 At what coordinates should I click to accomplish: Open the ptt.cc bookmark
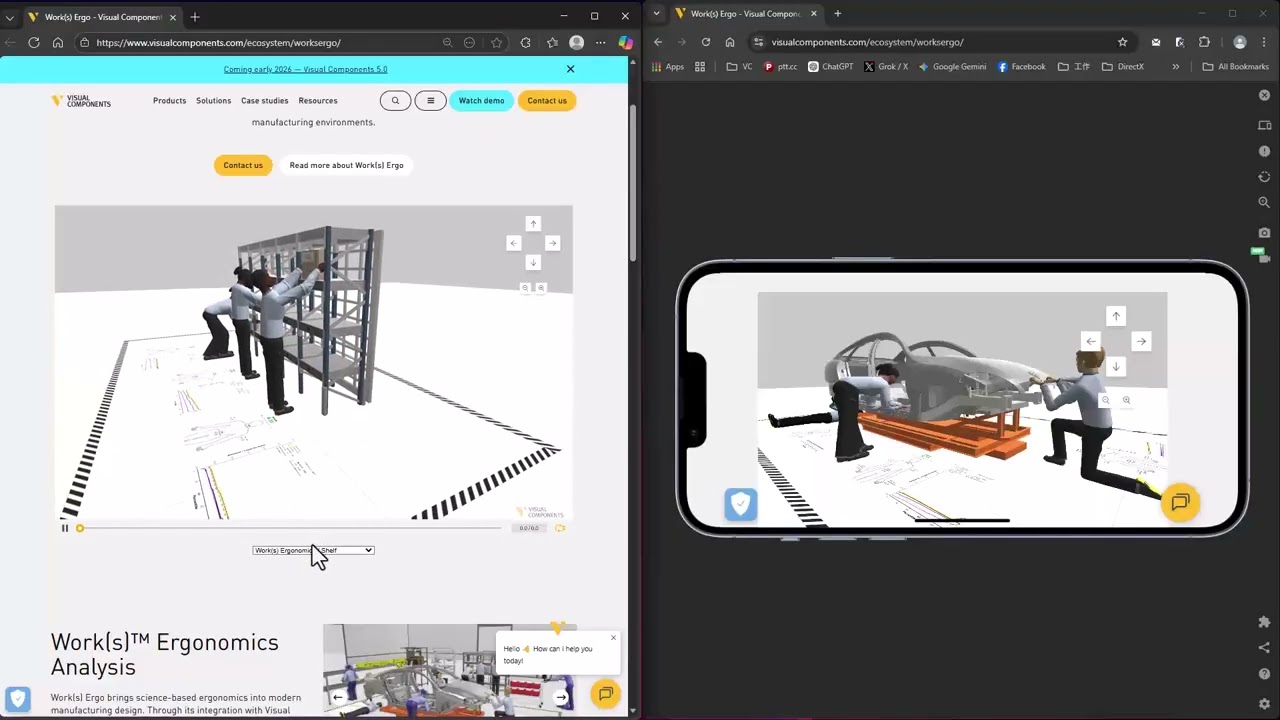pyautogui.click(x=780, y=67)
